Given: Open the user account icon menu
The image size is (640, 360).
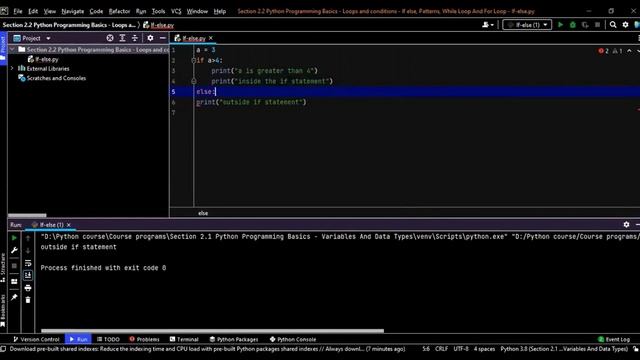Looking at the screenshot, I should click(487, 25).
